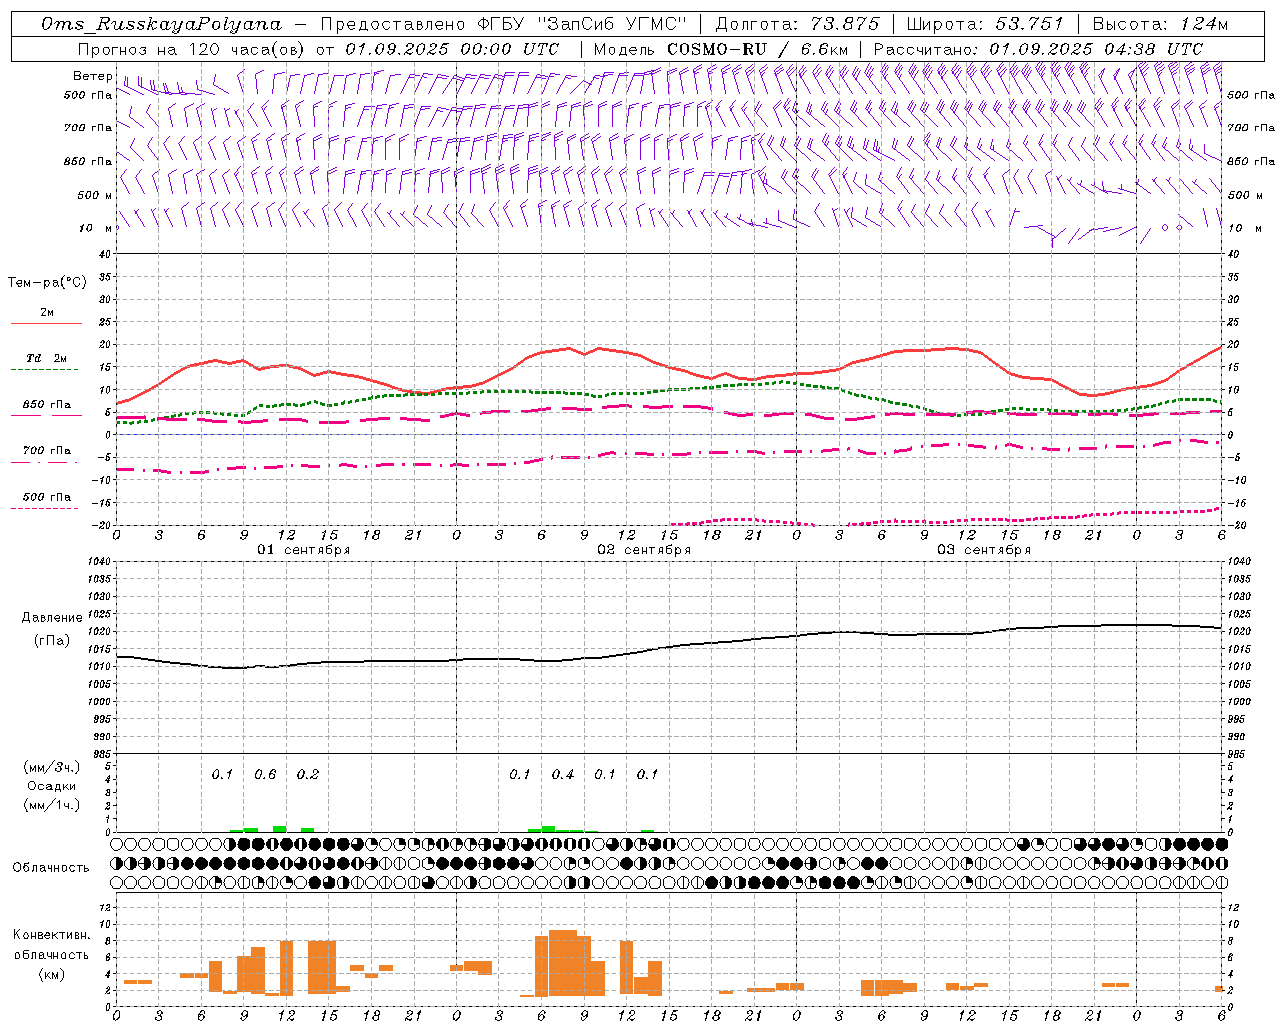Click the 700 гПа temperature legend entry

47,450
